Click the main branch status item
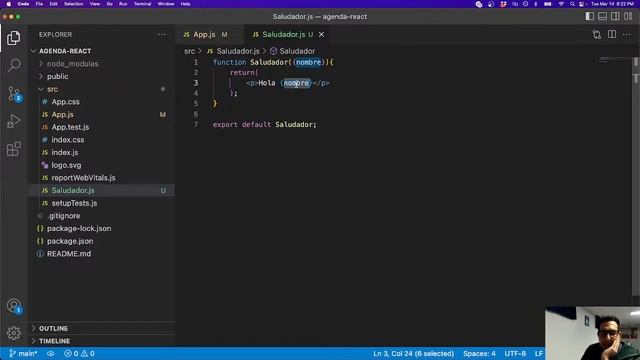 (x=23, y=353)
